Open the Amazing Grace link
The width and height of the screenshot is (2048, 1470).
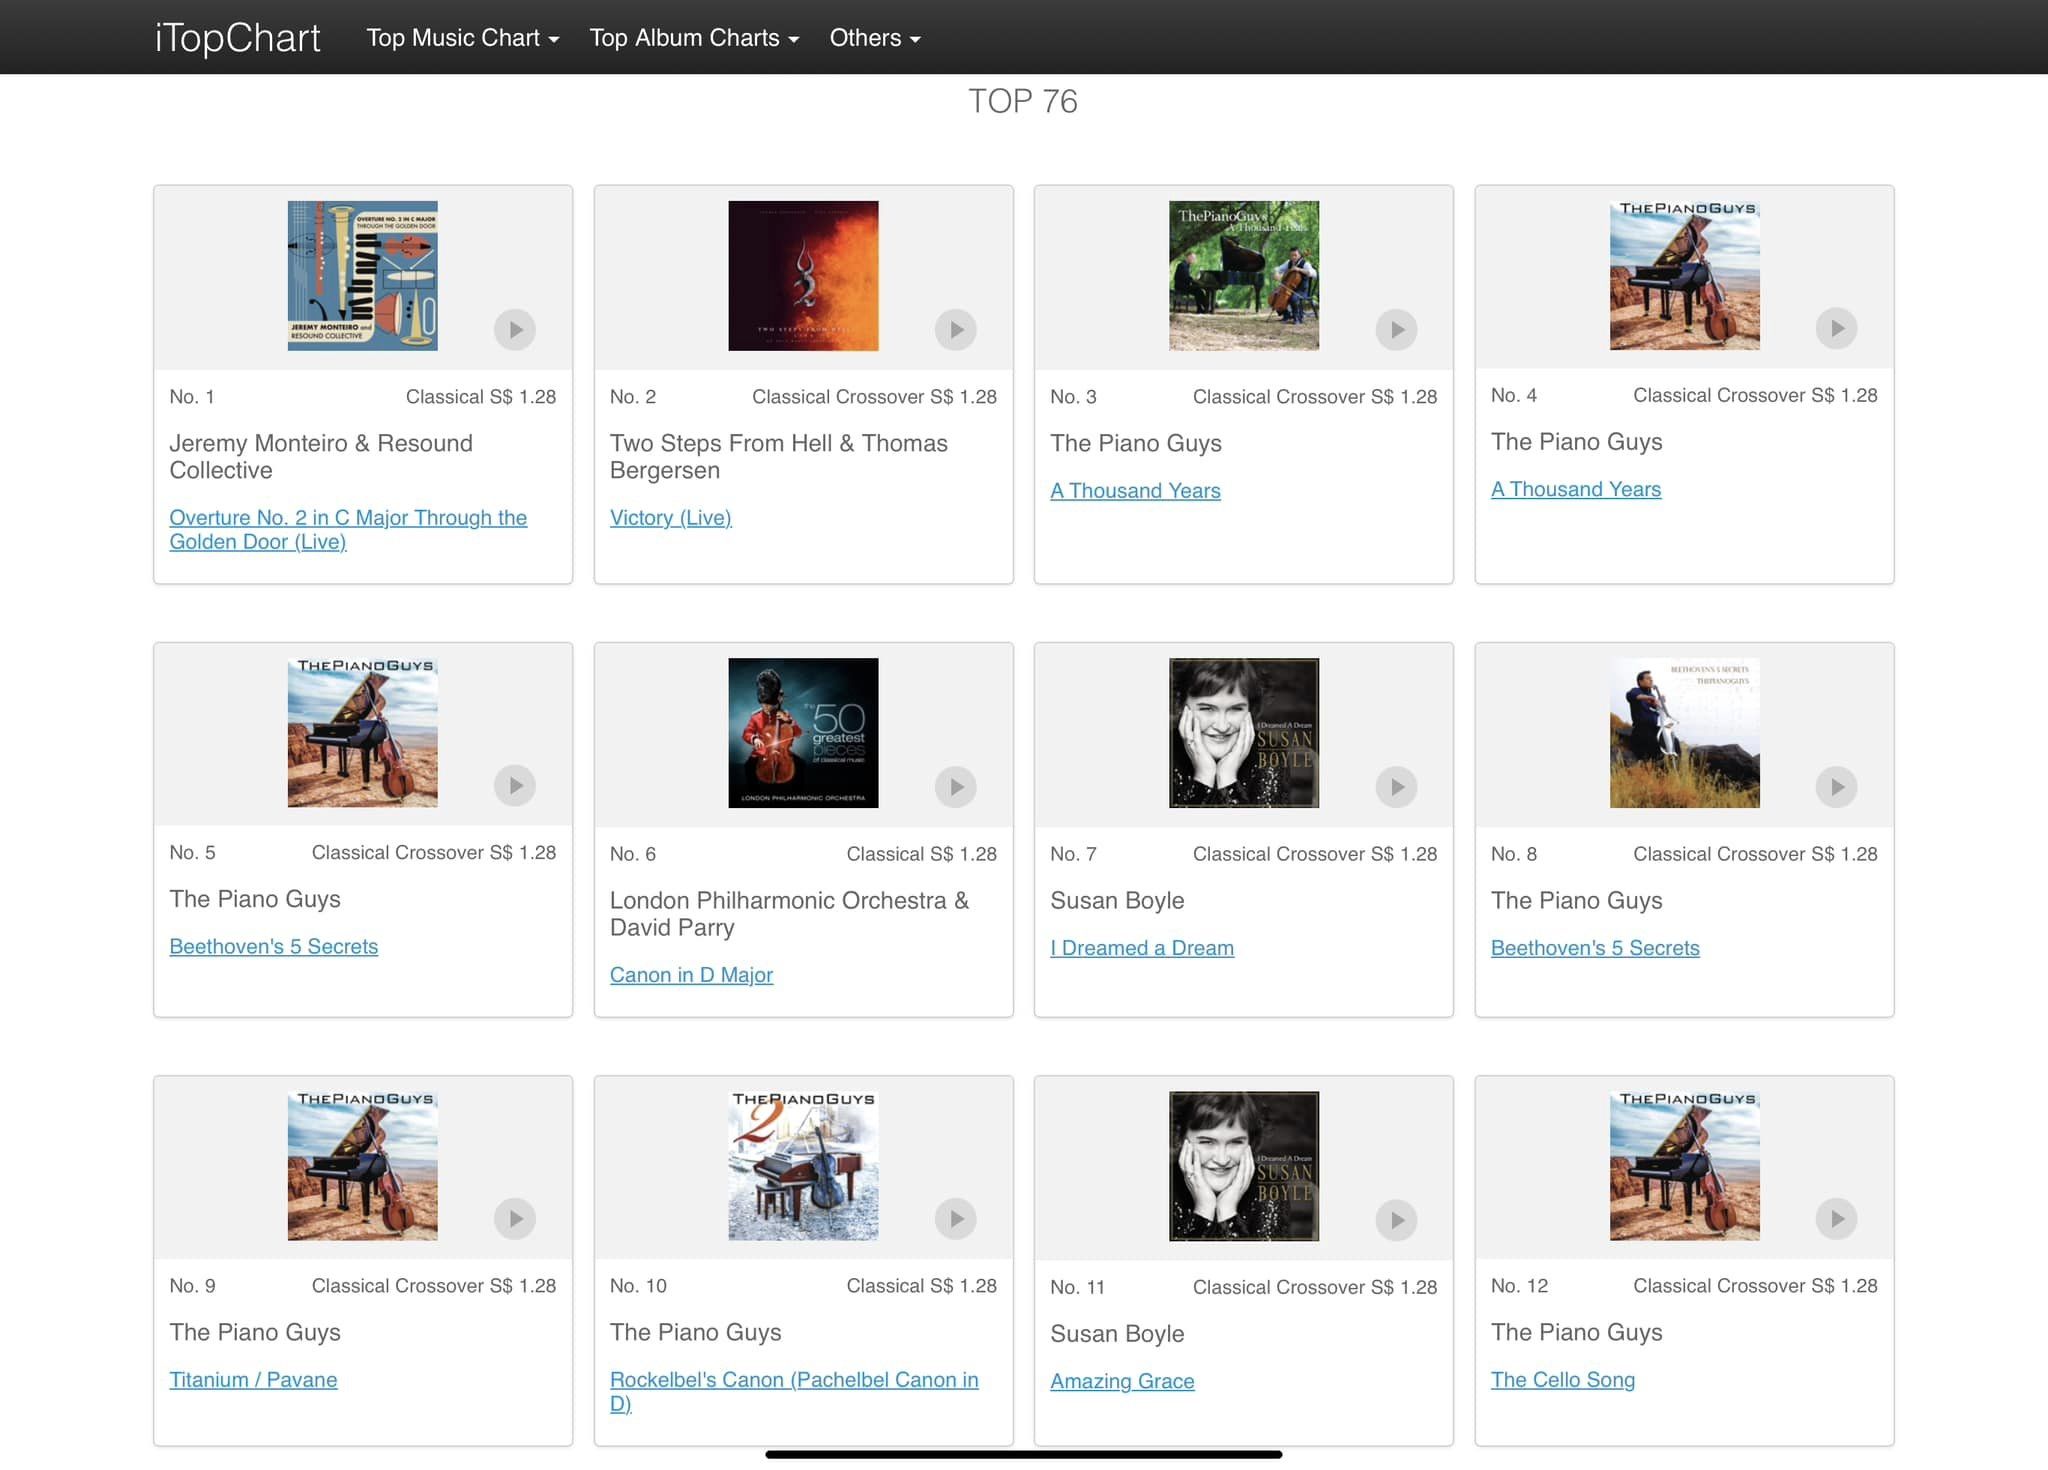[1122, 1380]
